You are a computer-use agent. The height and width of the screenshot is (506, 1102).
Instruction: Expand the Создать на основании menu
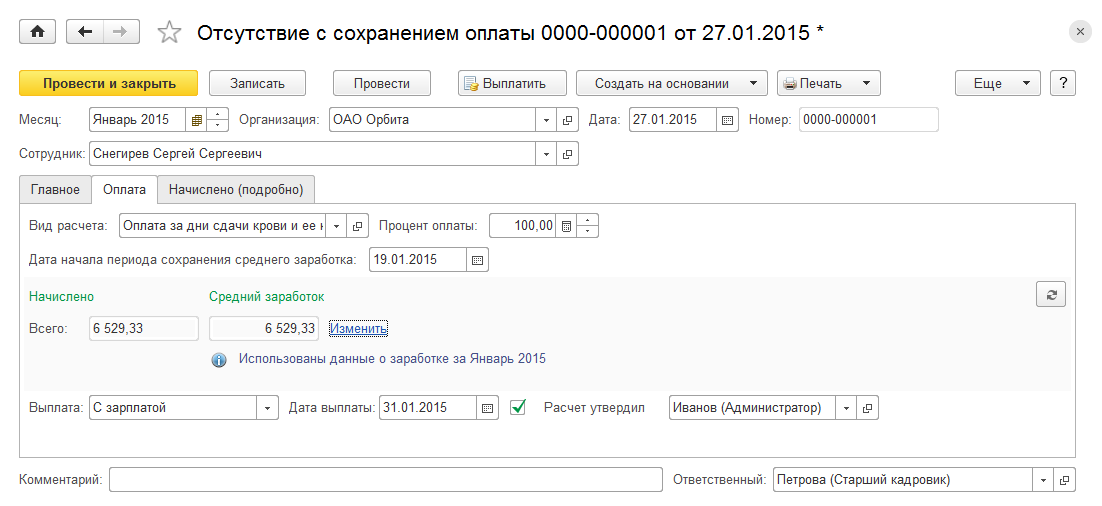coord(756,83)
